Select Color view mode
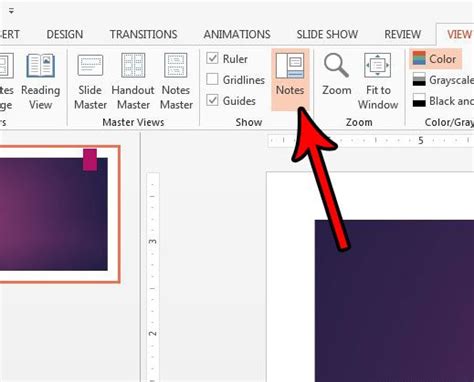 [435, 59]
